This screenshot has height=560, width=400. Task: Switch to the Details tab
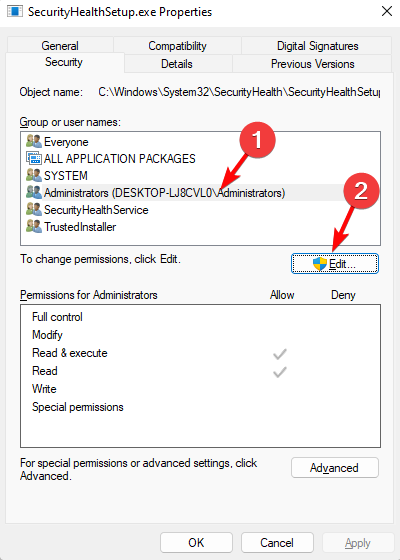click(x=177, y=64)
